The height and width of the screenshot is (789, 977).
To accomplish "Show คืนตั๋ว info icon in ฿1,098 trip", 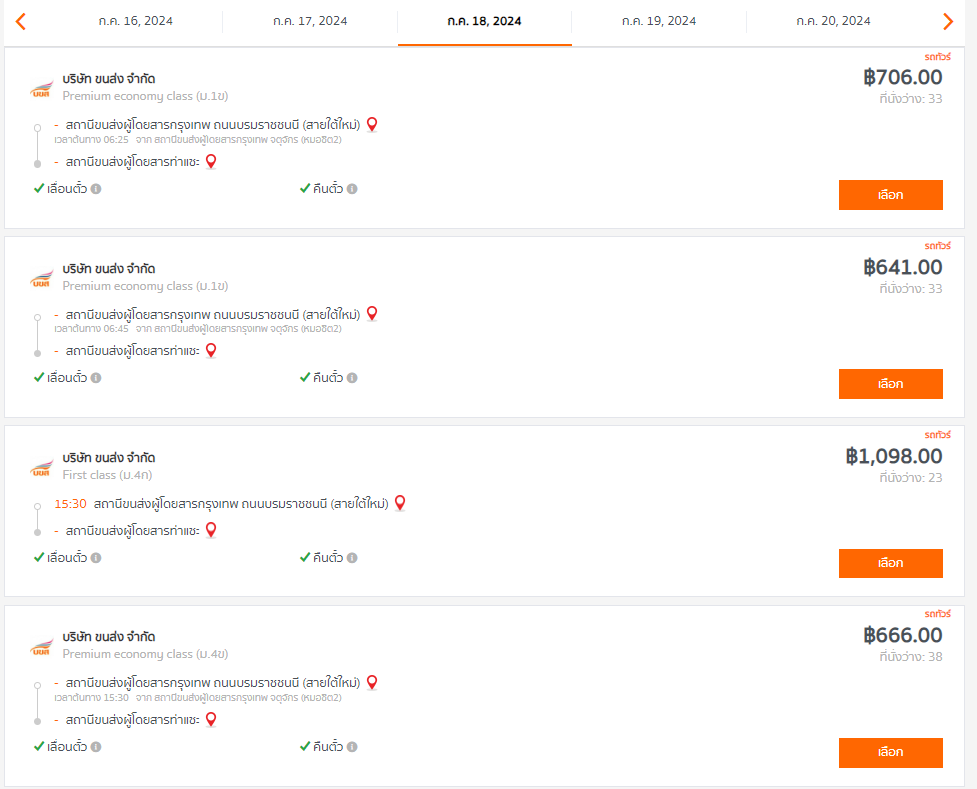I will pyautogui.click(x=352, y=558).
